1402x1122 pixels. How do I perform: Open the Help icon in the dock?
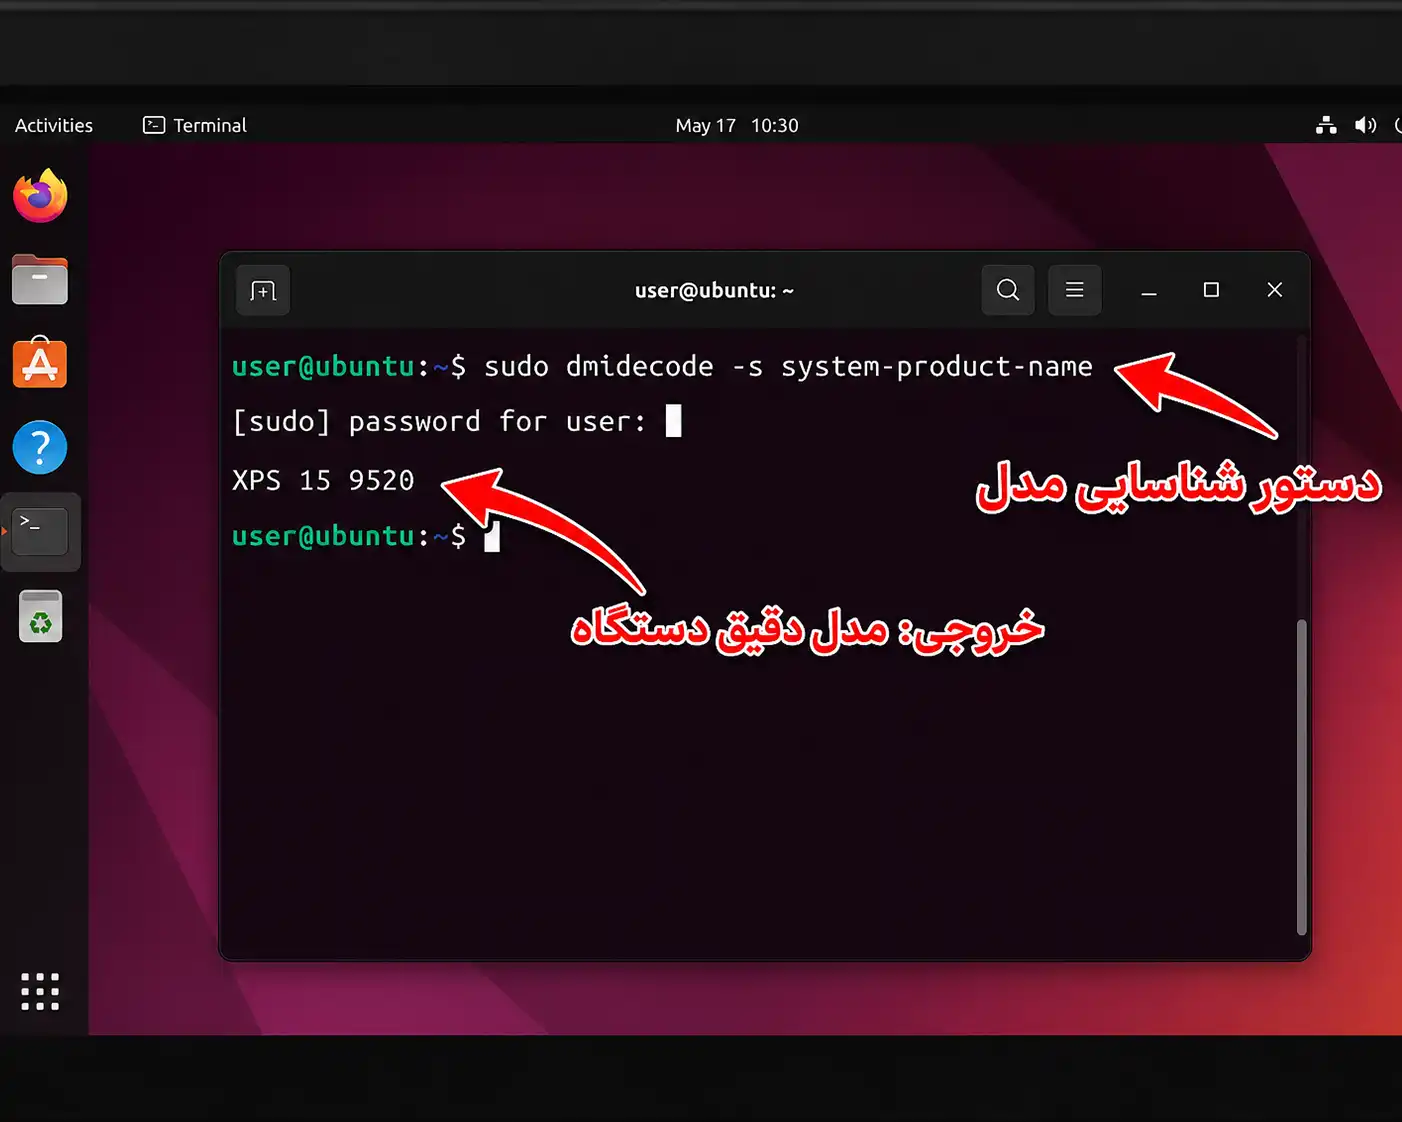click(40, 447)
